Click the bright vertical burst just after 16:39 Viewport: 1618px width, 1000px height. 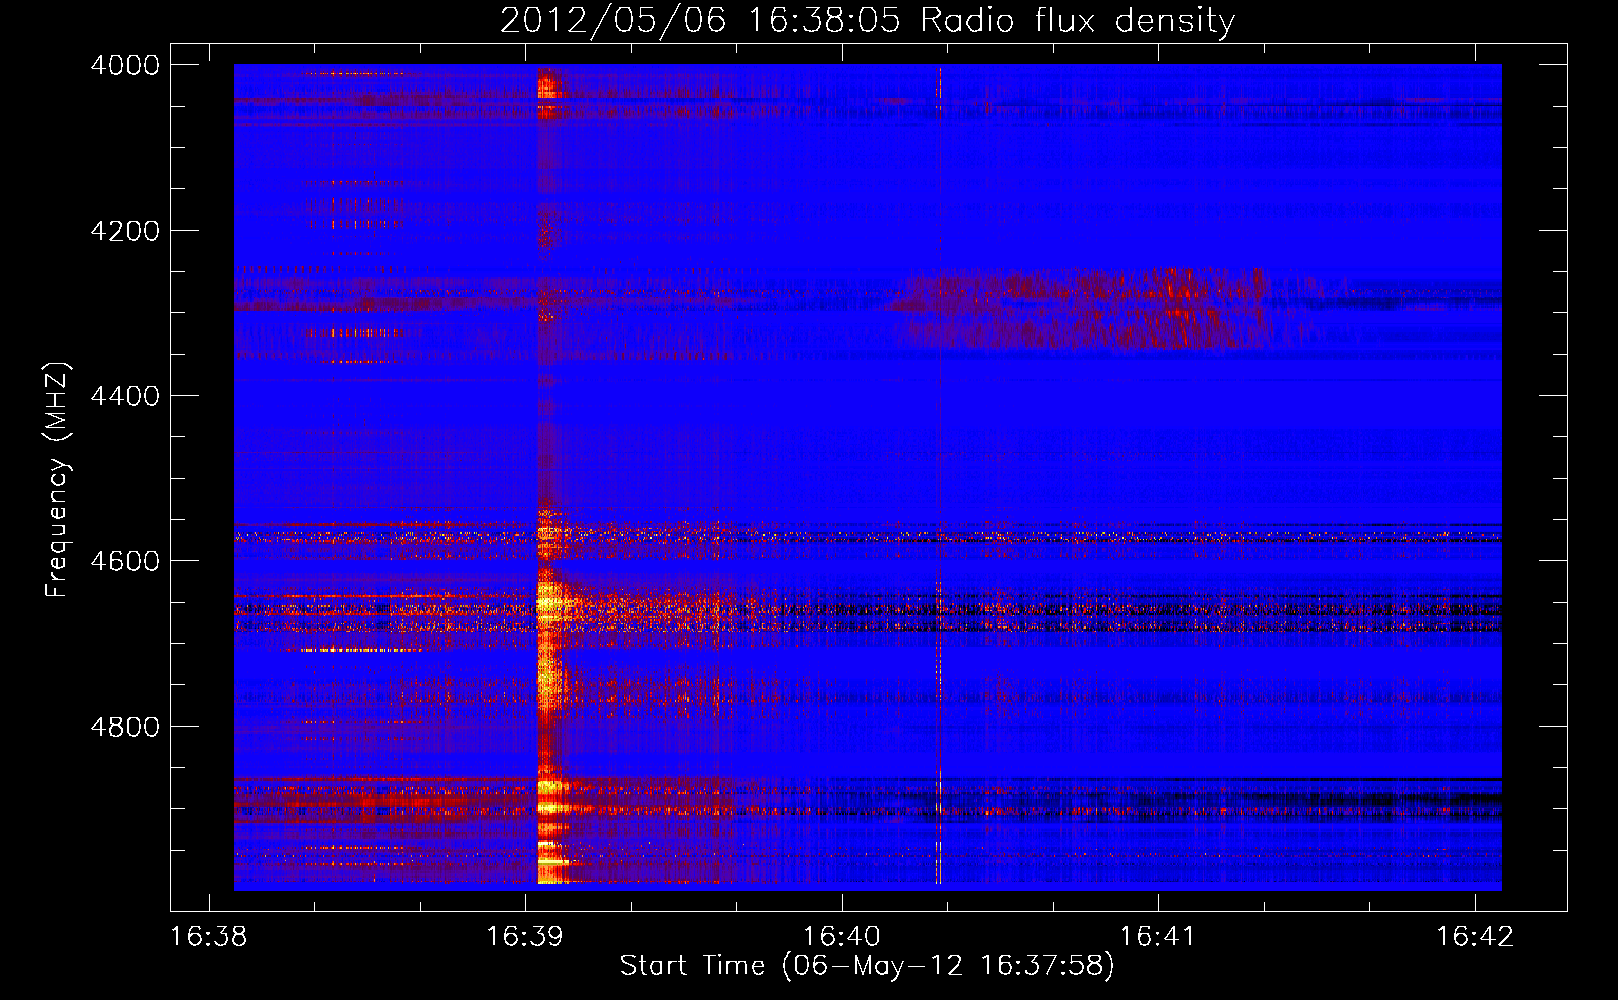551,476
